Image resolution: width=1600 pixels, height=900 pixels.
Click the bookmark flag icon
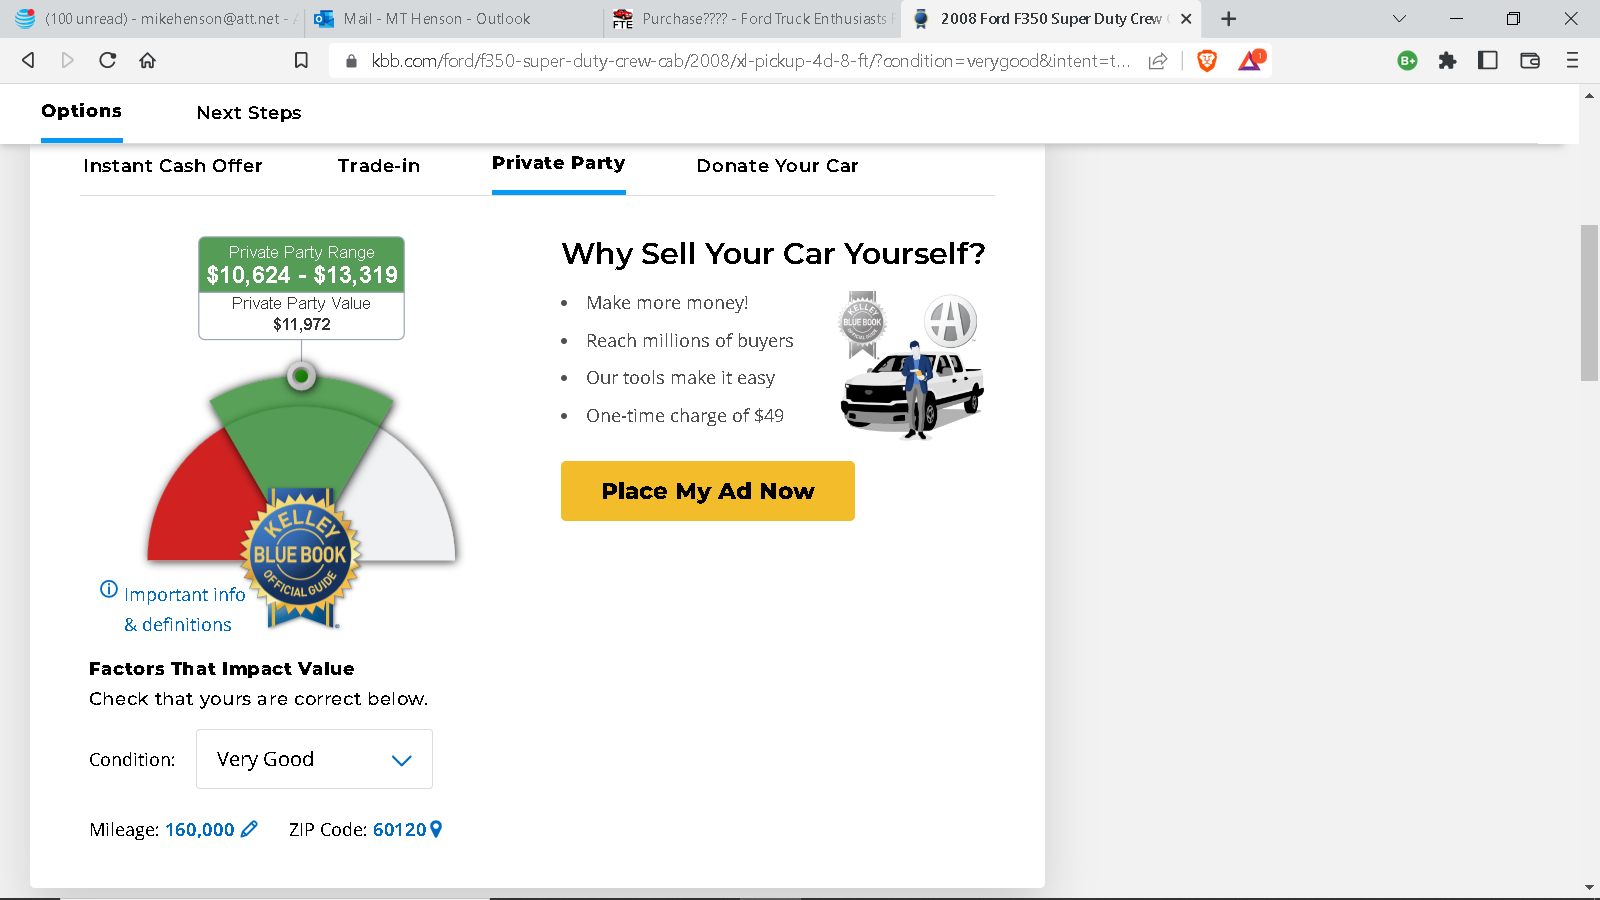coord(301,60)
